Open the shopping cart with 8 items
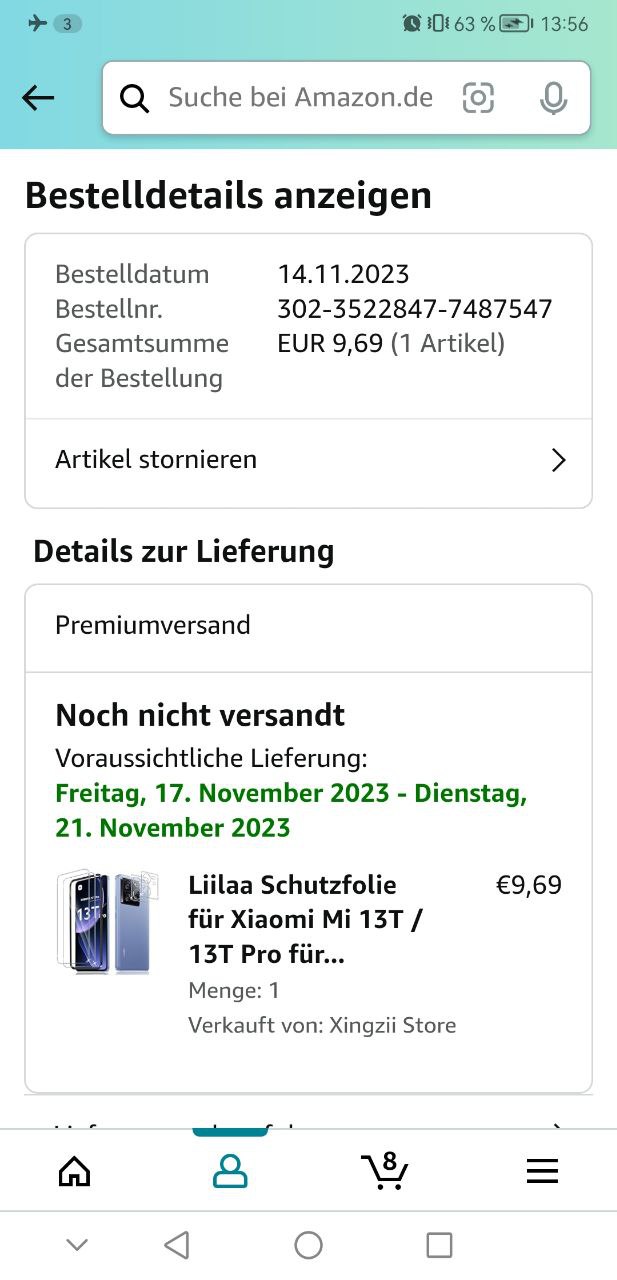The image size is (617, 1280). pos(384,1170)
